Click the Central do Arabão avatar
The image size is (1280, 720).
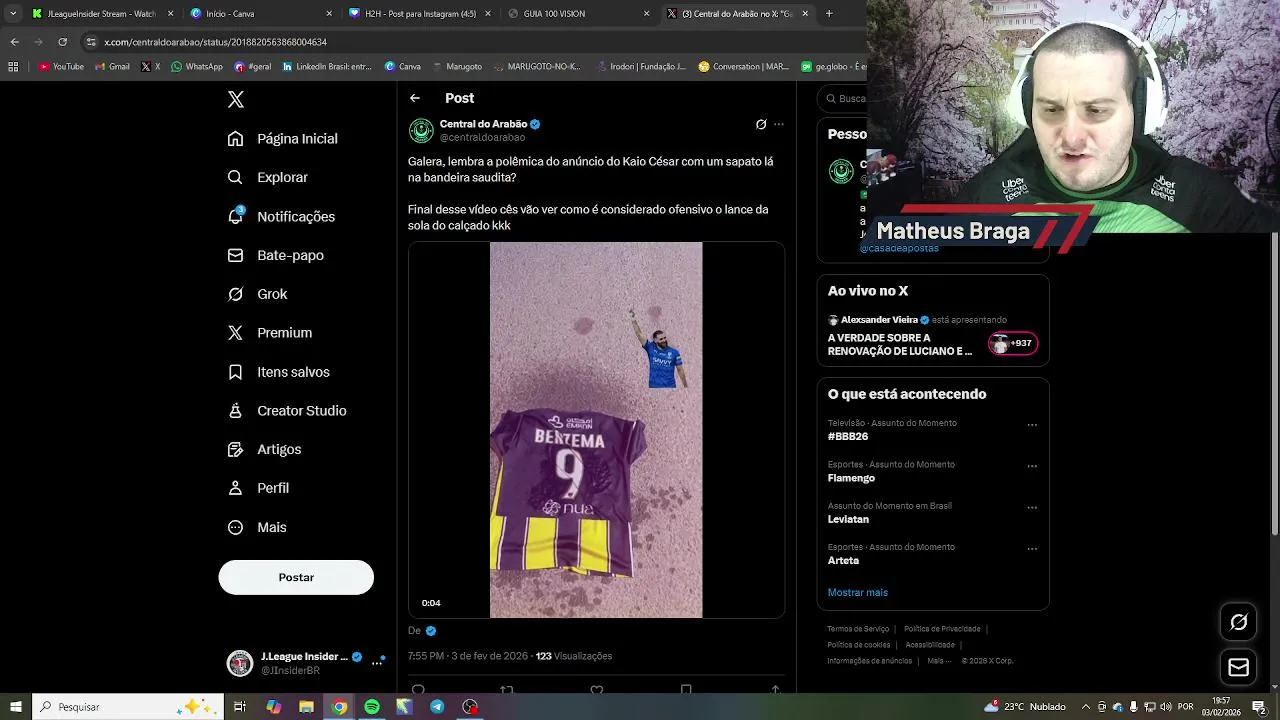click(x=421, y=130)
